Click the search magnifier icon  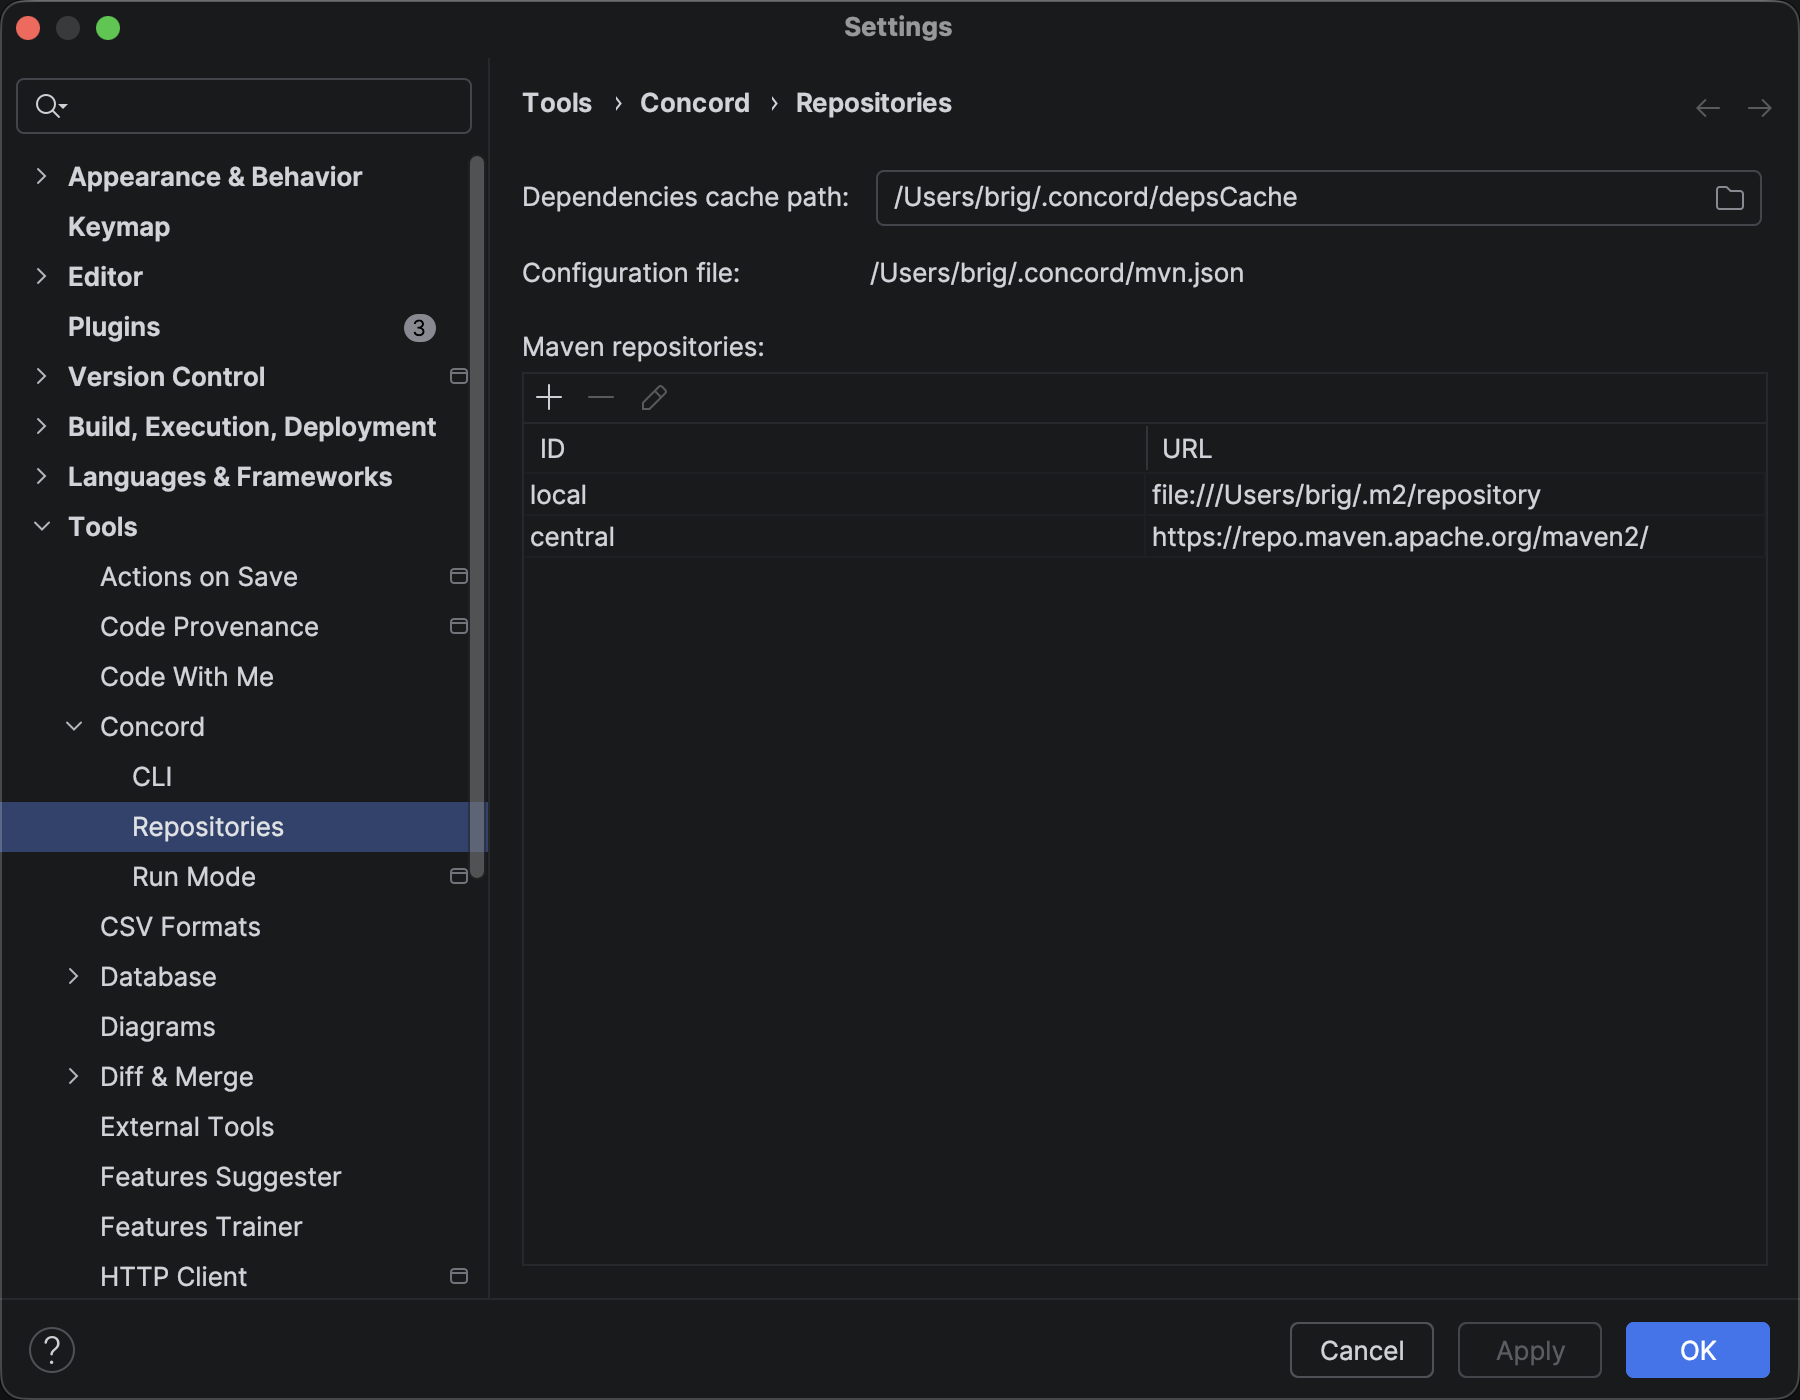(x=48, y=106)
